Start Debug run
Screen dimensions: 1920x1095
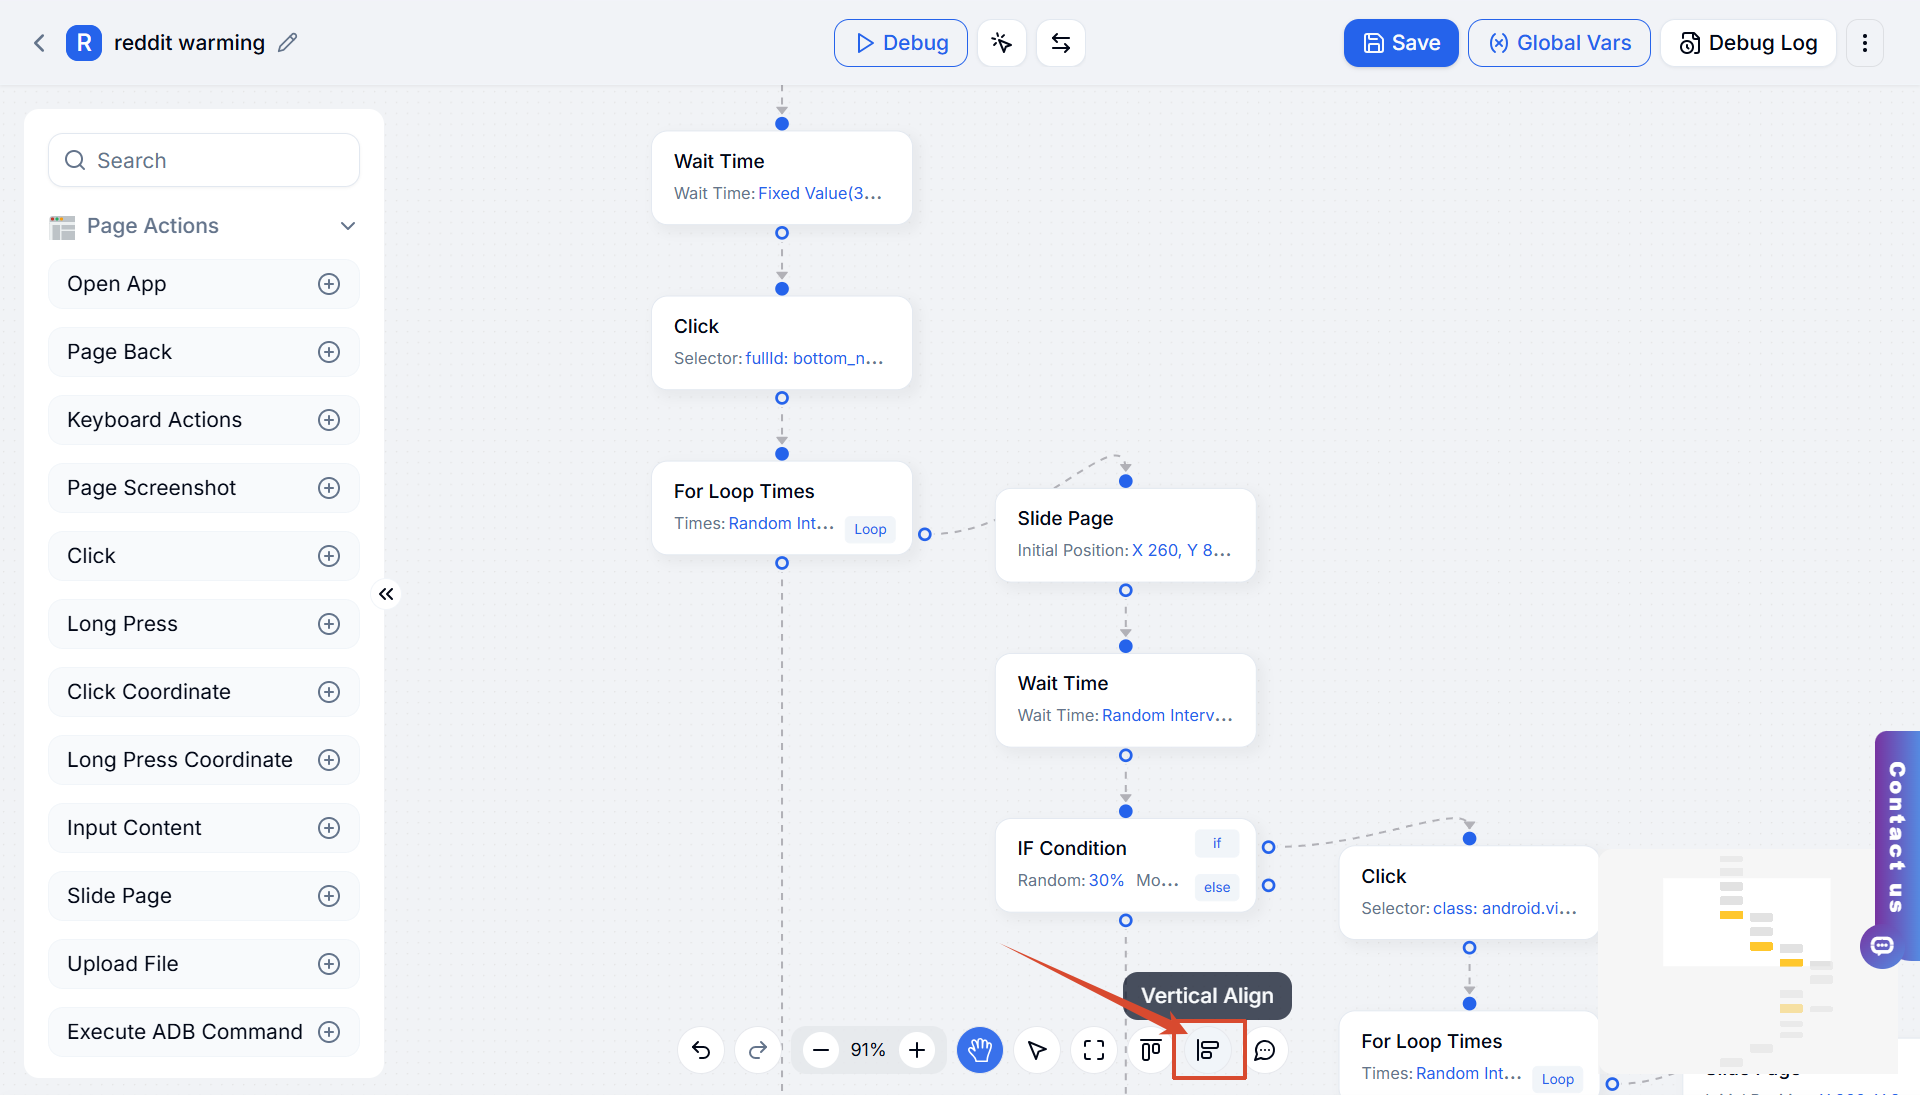tap(901, 43)
